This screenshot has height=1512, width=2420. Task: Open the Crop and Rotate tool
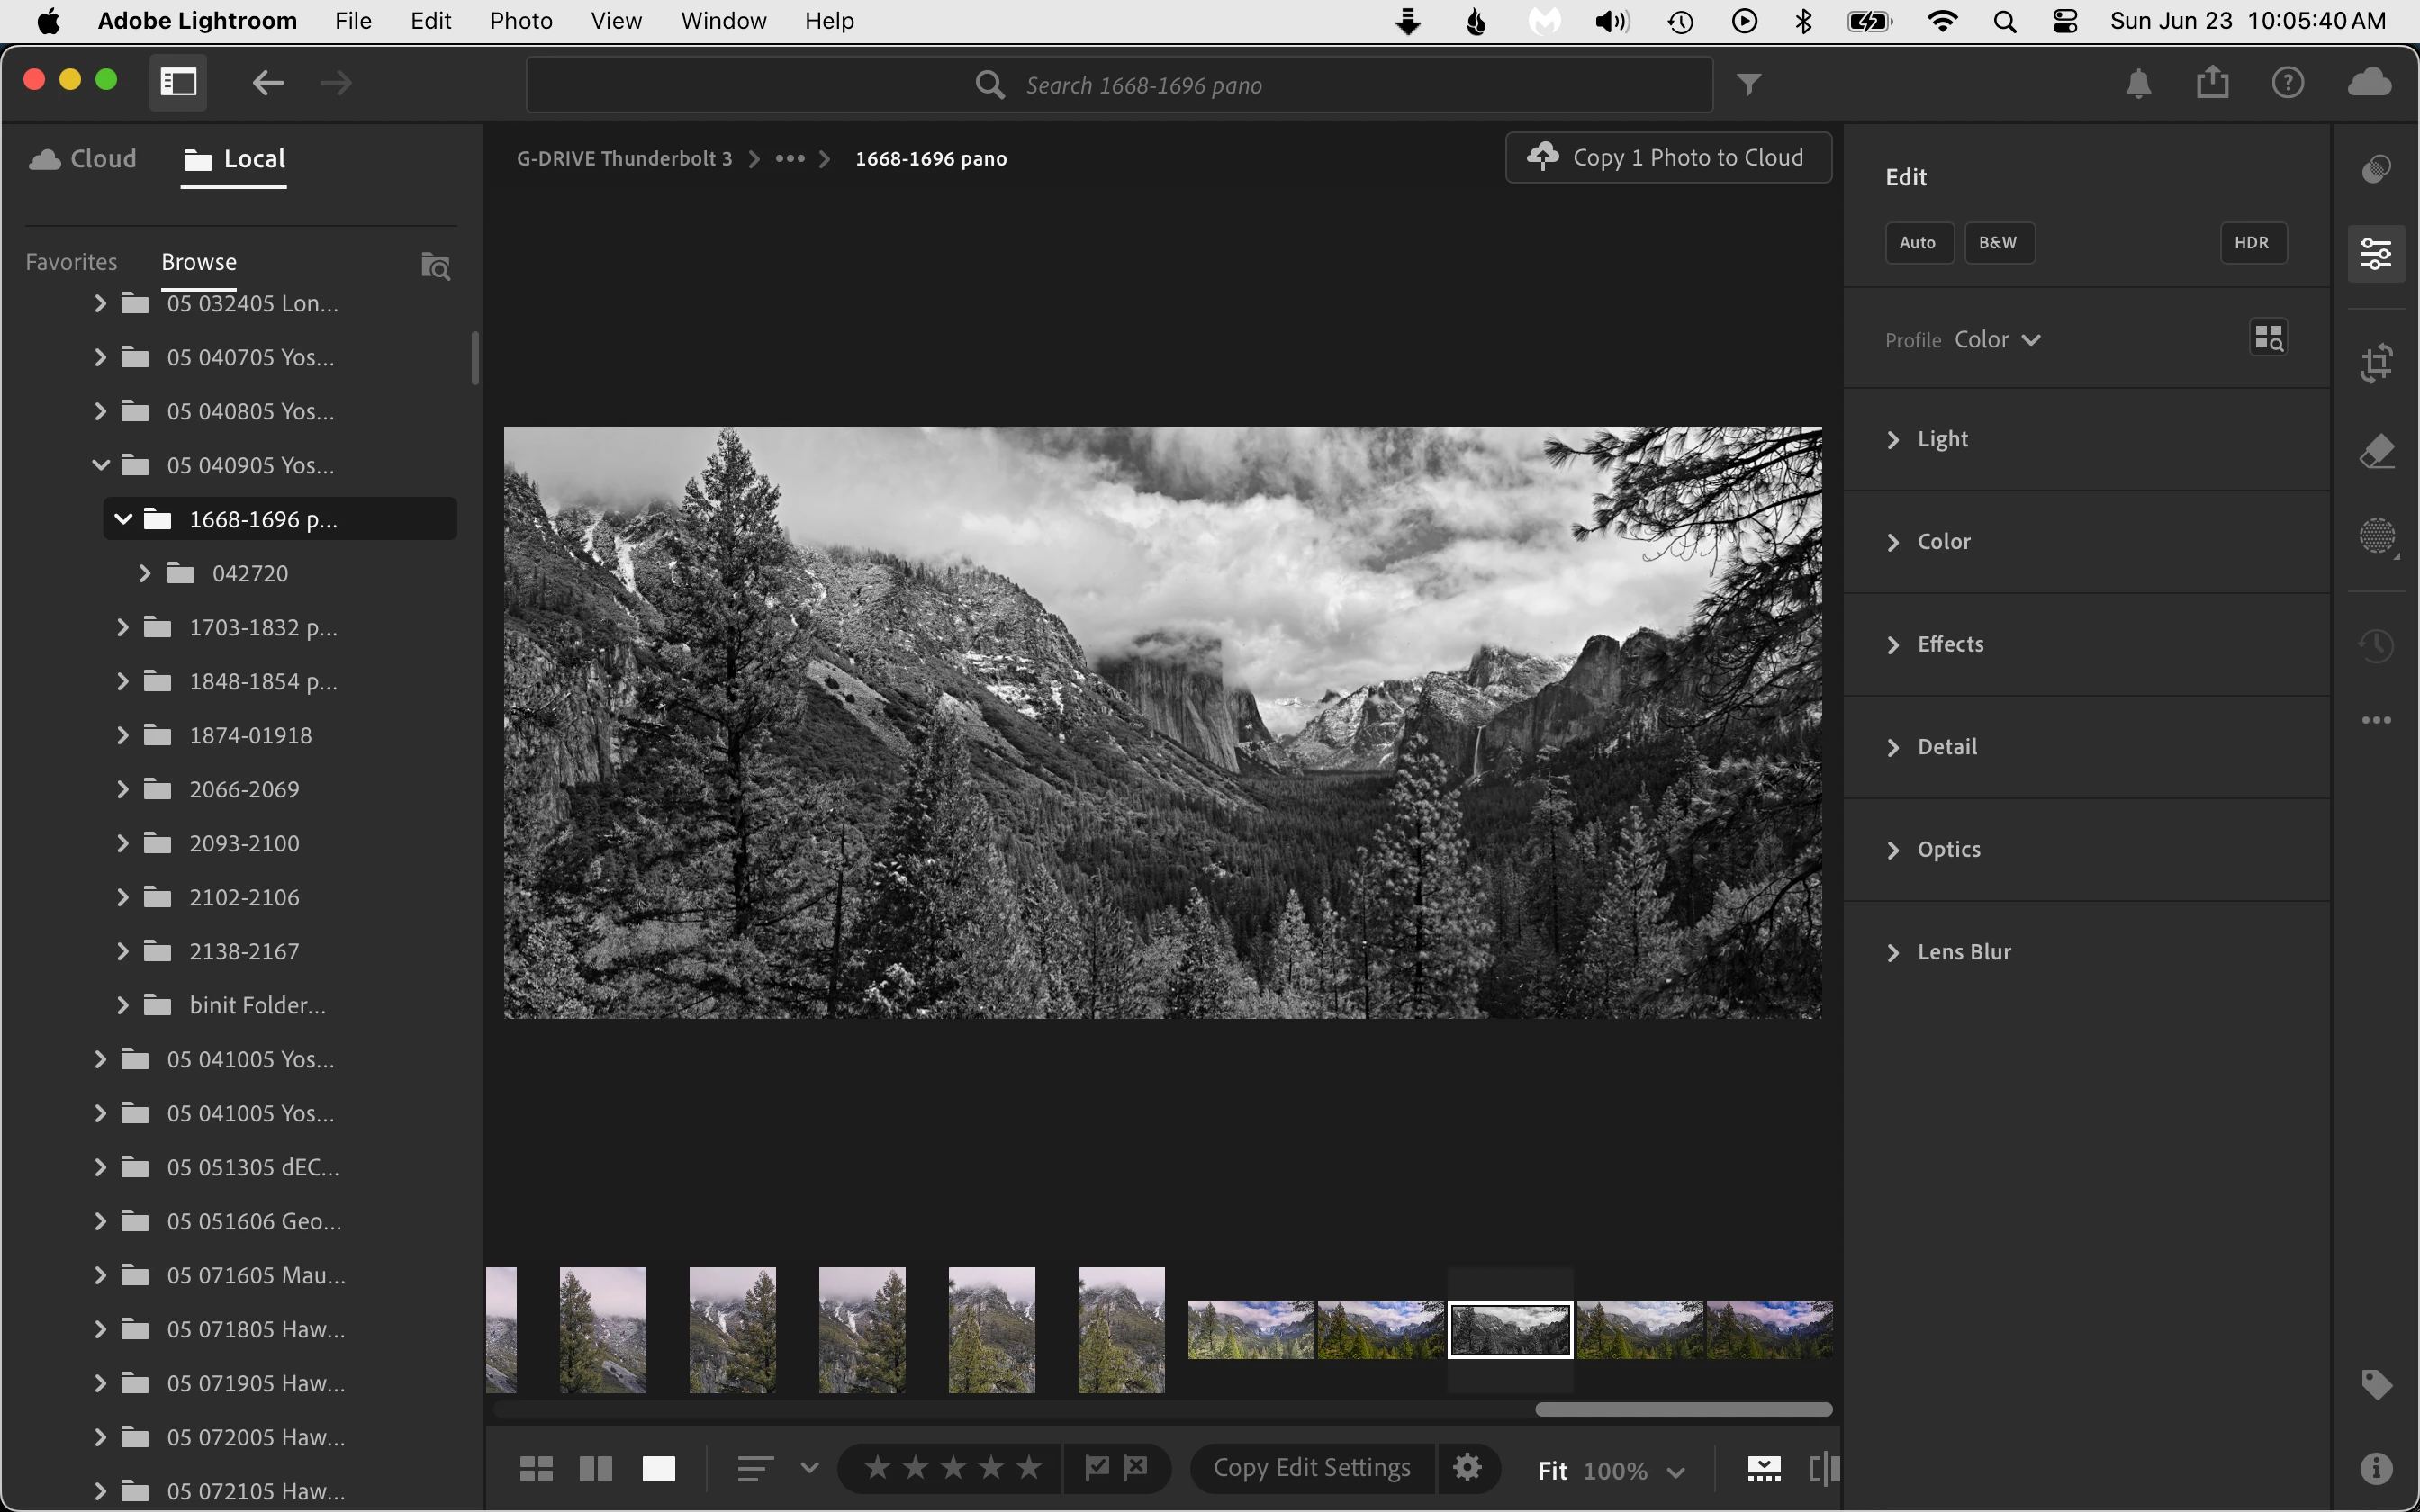pyautogui.click(x=2376, y=363)
